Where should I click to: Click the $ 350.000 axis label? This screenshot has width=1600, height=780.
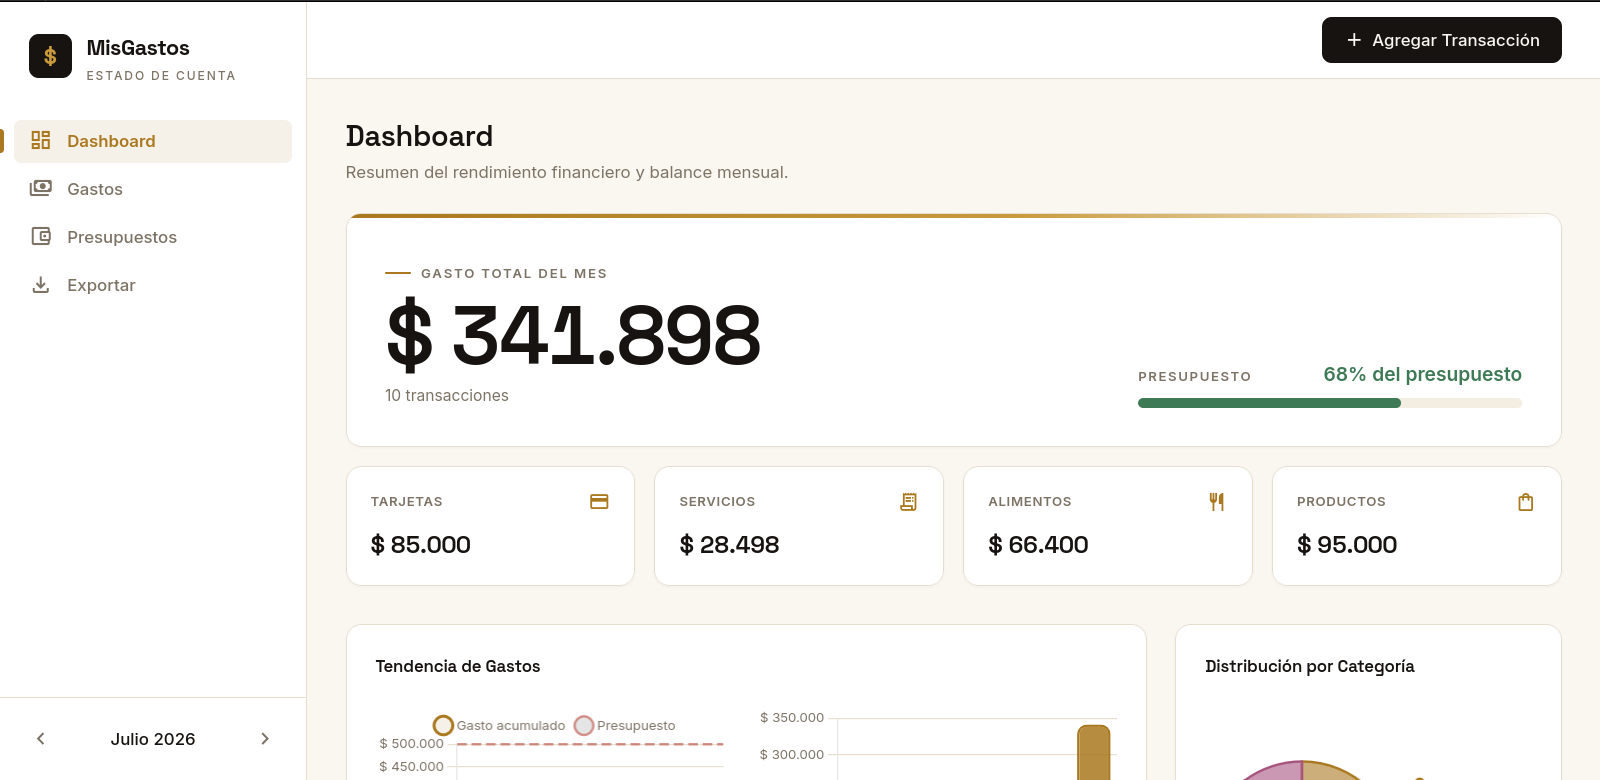point(792,717)
